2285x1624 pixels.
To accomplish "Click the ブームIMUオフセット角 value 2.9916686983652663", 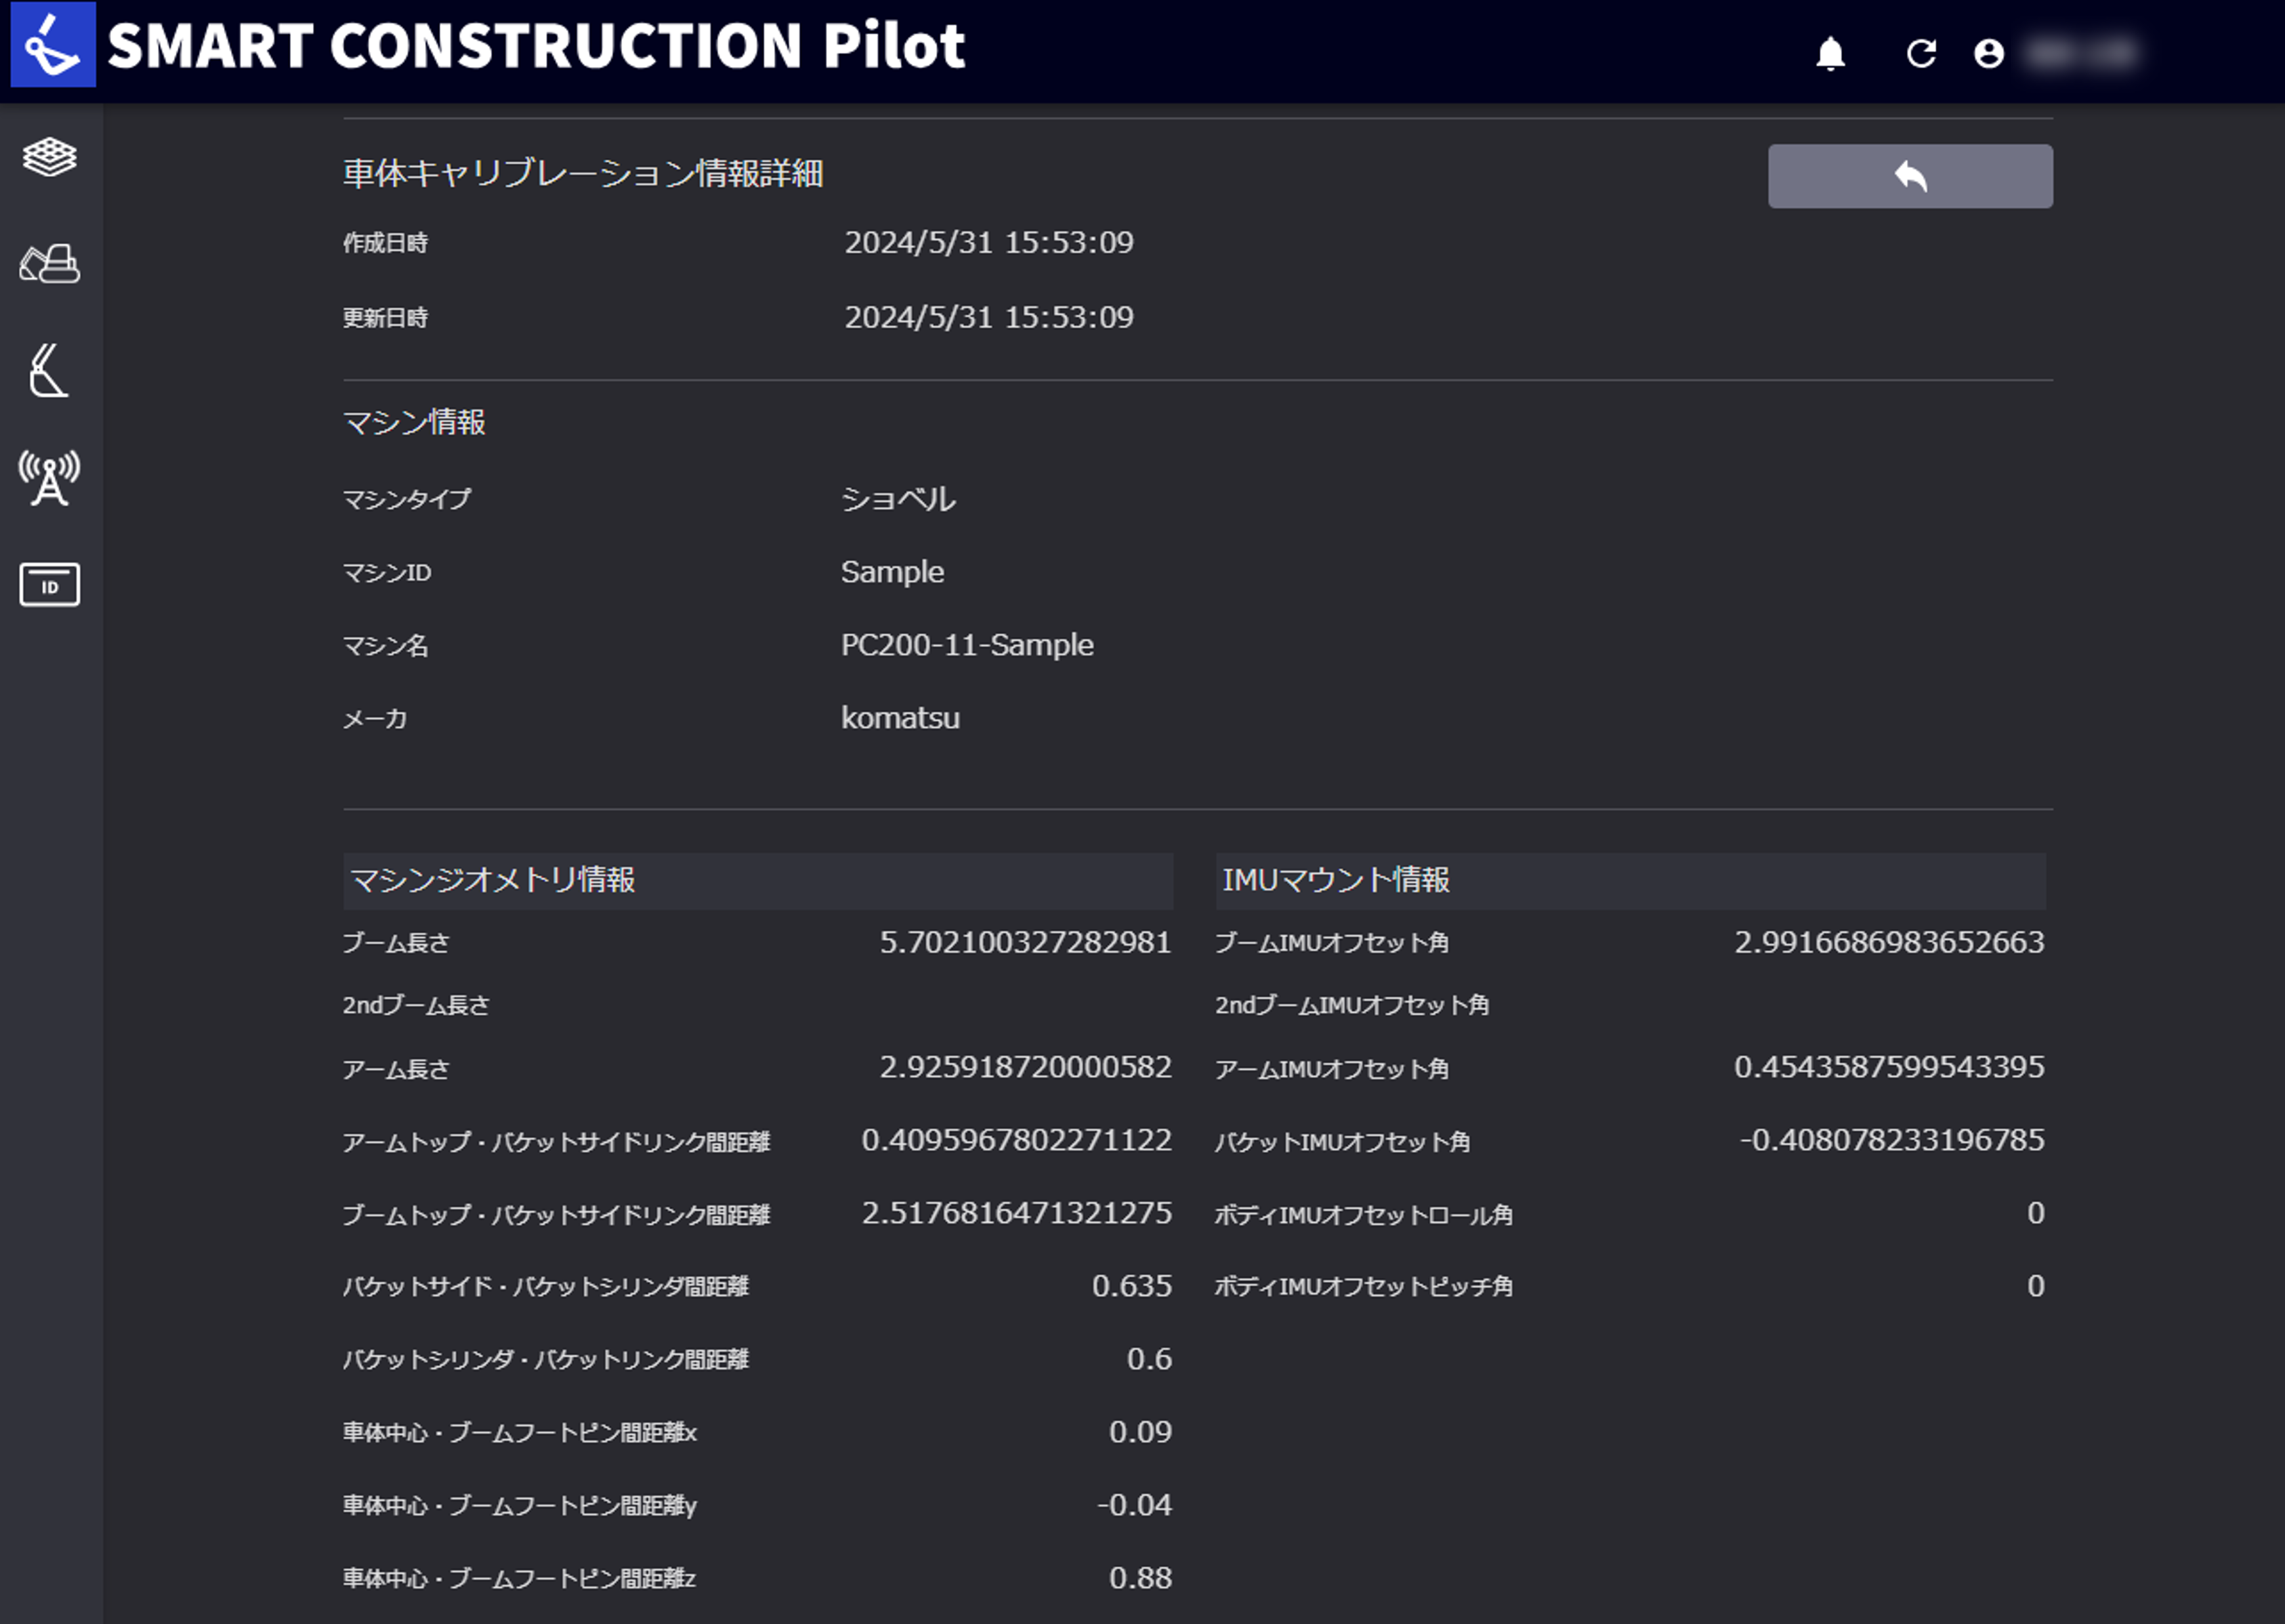I will click(1888, 942).
